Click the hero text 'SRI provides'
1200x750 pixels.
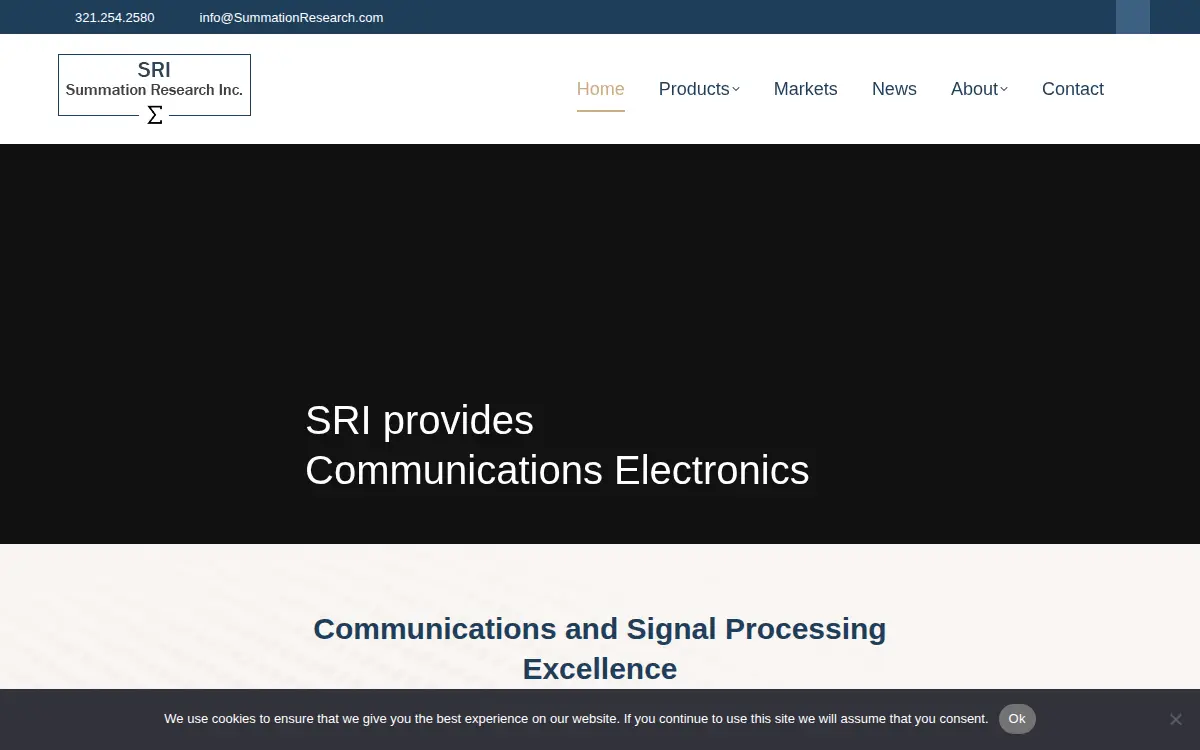[419, 420]
